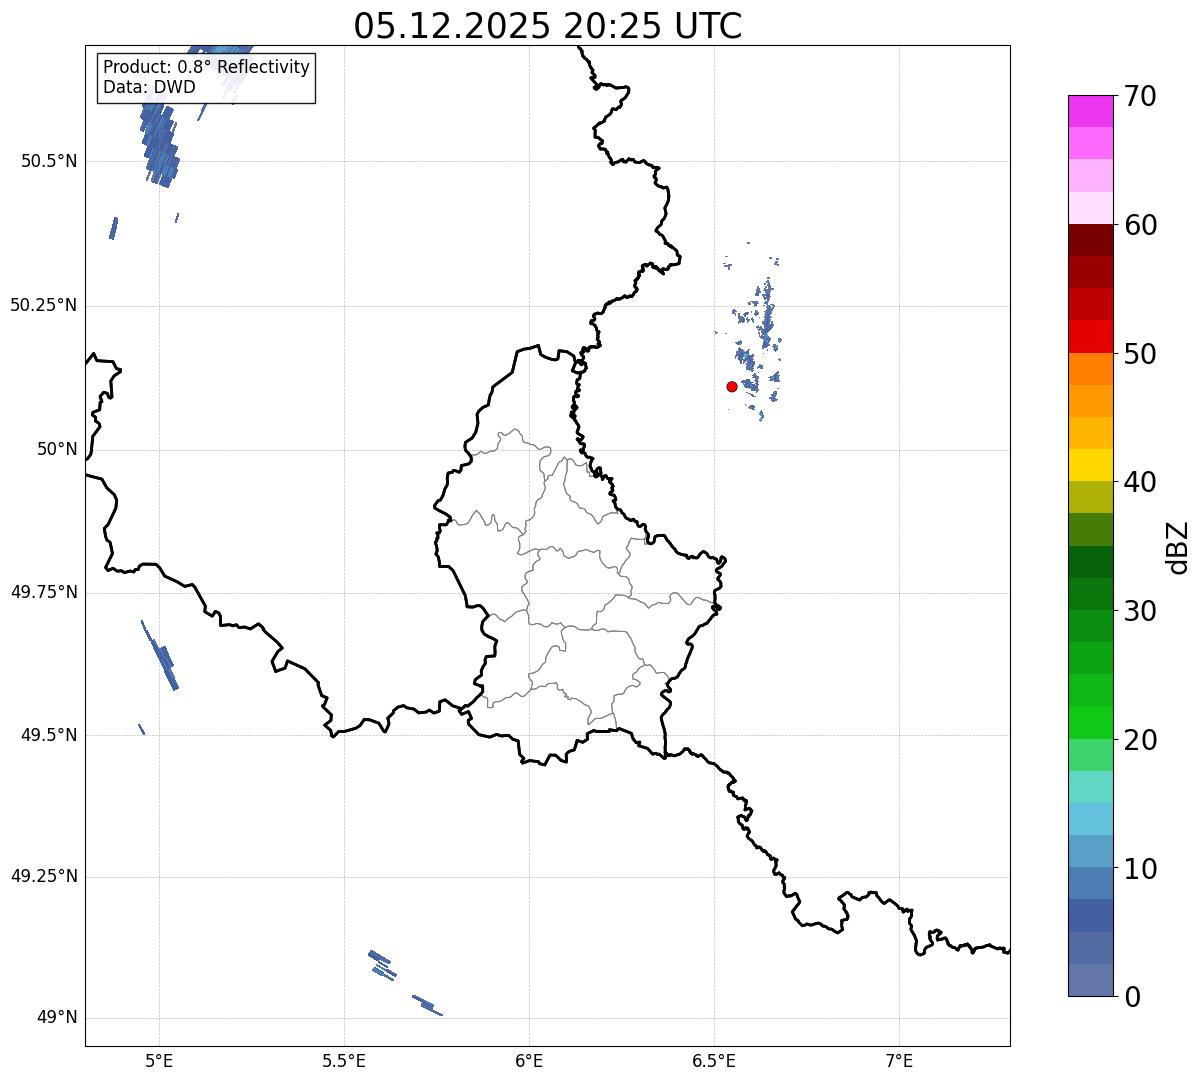Click the colorbar tick label '0'

click(1131, 997)
